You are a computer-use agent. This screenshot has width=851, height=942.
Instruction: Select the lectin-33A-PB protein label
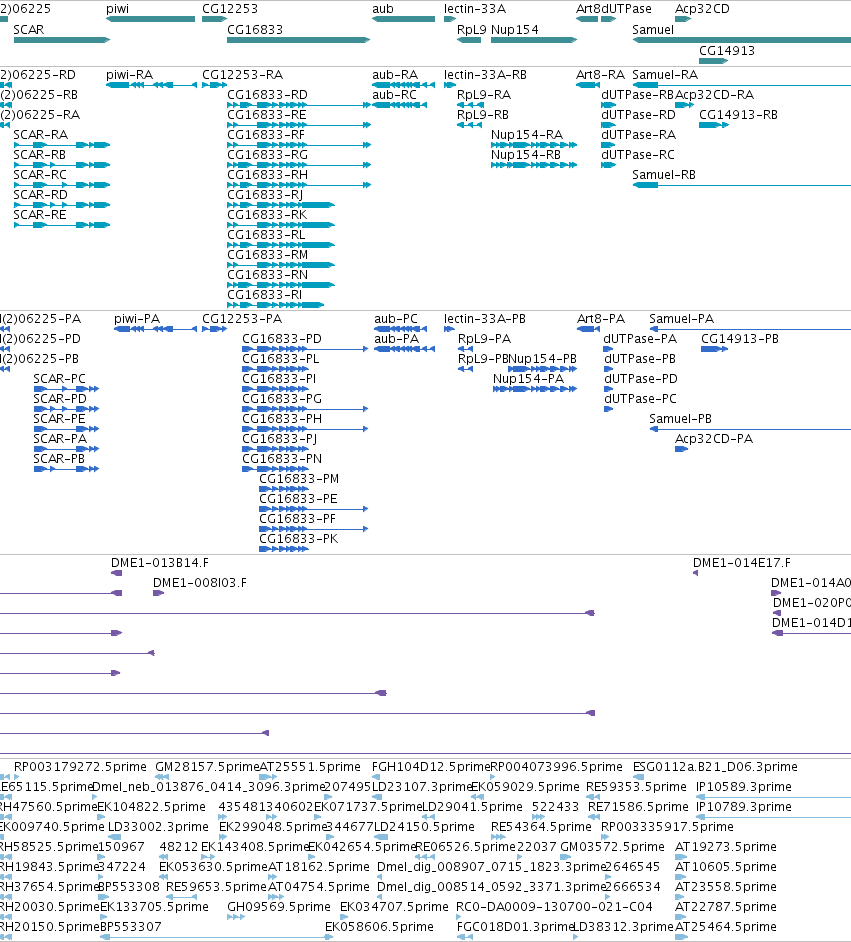(x=485, y=318)
